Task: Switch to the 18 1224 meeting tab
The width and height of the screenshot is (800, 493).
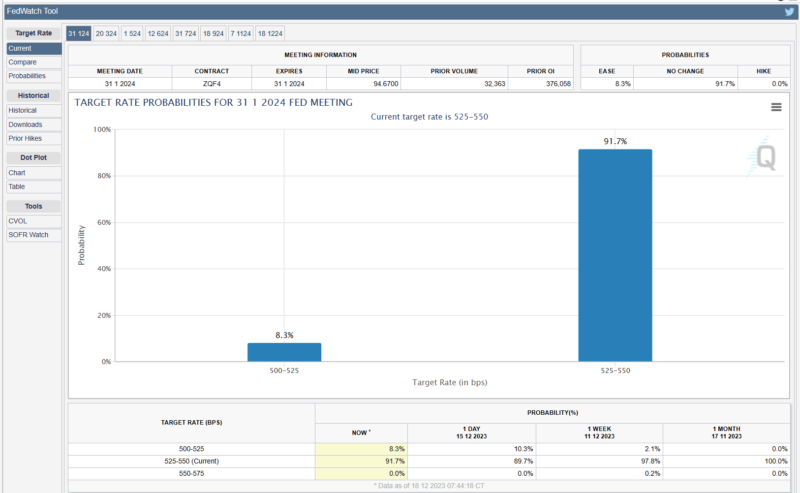Action: [270, 33]
